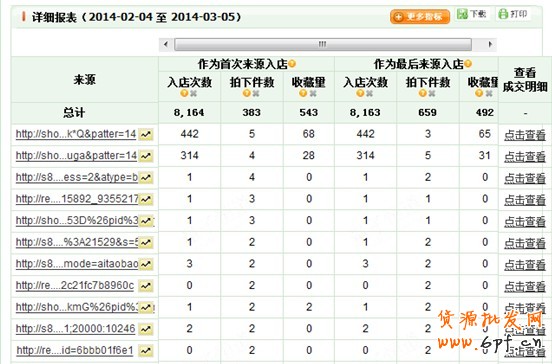Click help icon under last-source 拍下件数 column
This screenshot has width=552, height=364.
(x=423, y=93)
